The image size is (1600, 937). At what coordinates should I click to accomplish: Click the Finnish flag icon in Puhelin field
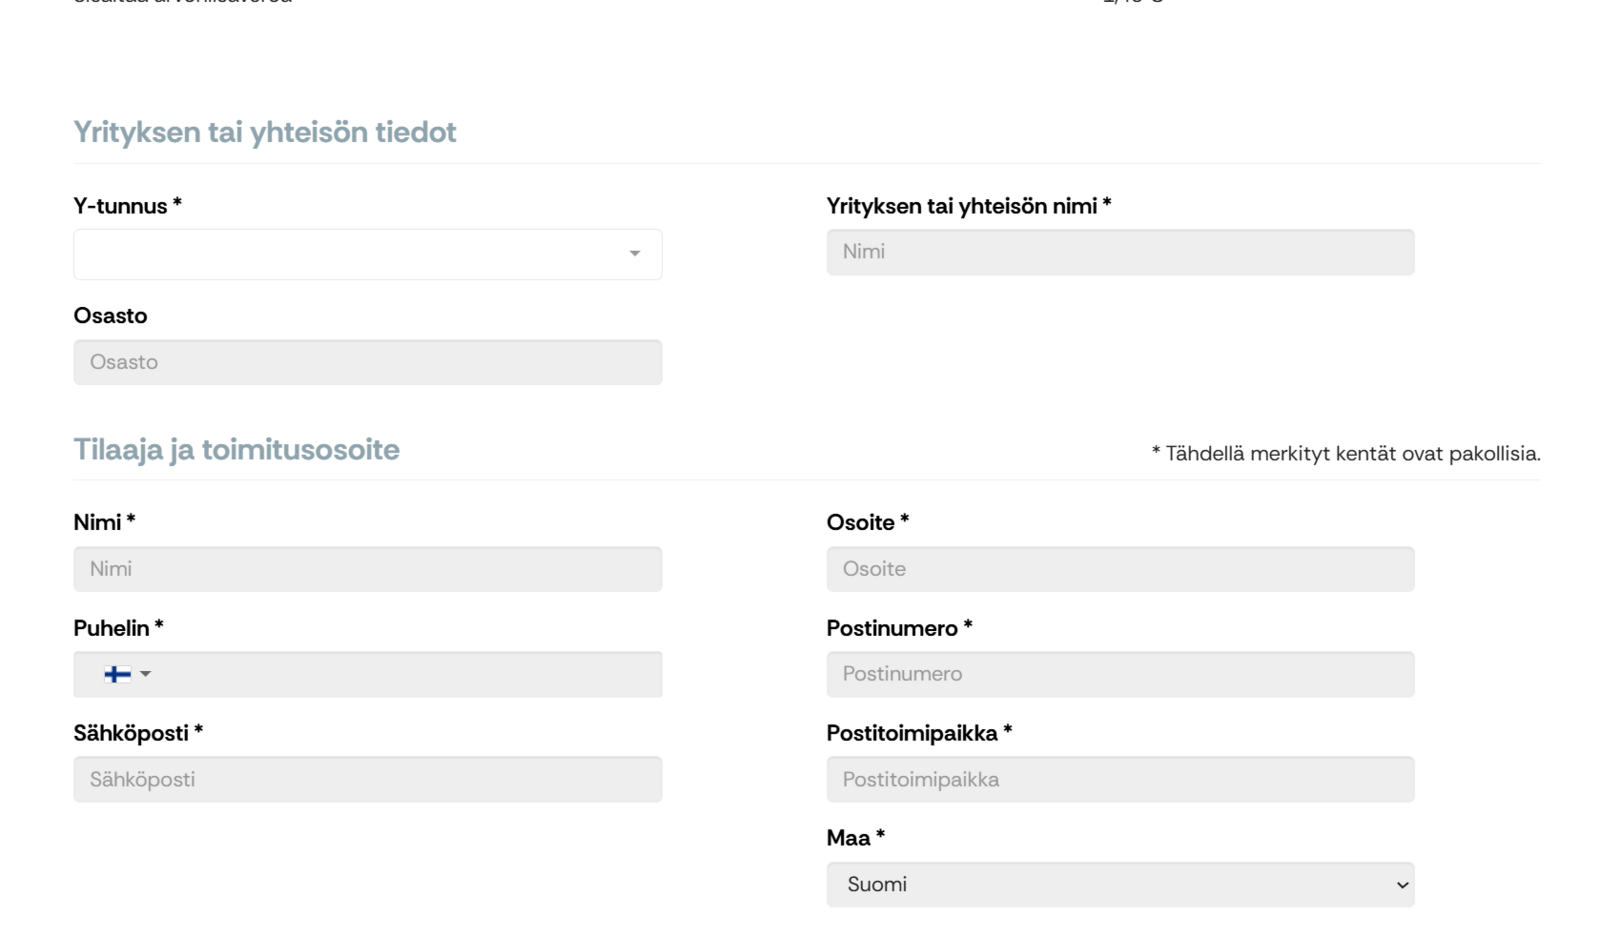coord(118,674)
